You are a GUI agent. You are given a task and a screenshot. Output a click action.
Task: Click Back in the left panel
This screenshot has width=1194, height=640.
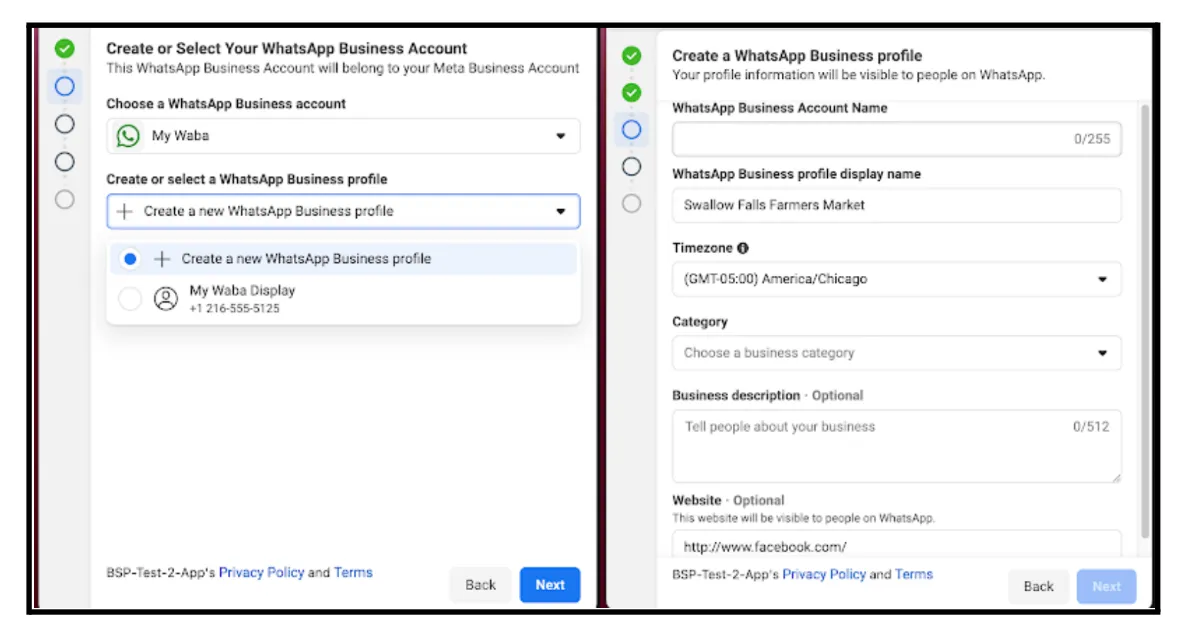[x=480, y=585]
